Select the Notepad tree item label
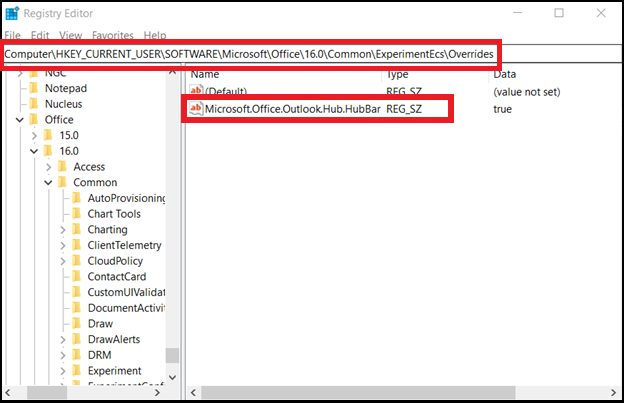Image resolution: width=624 pixels, height=403 pixels. coord(66,88)
